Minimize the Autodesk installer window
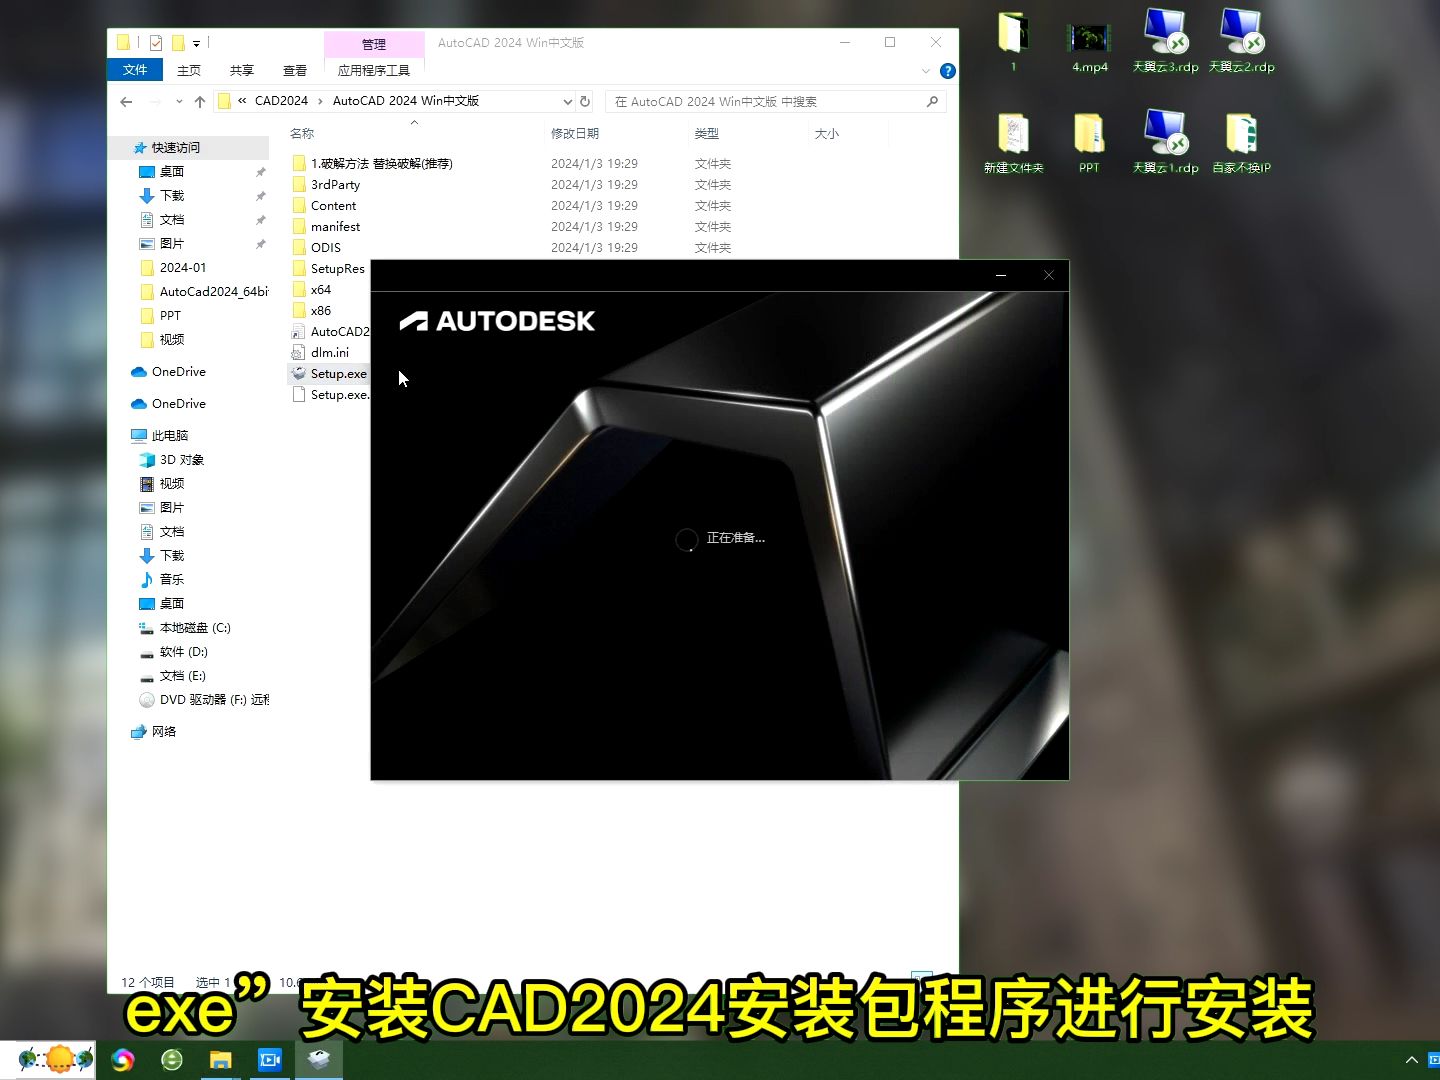Screen dimensions: 1440x1080 coord(1001,275)
